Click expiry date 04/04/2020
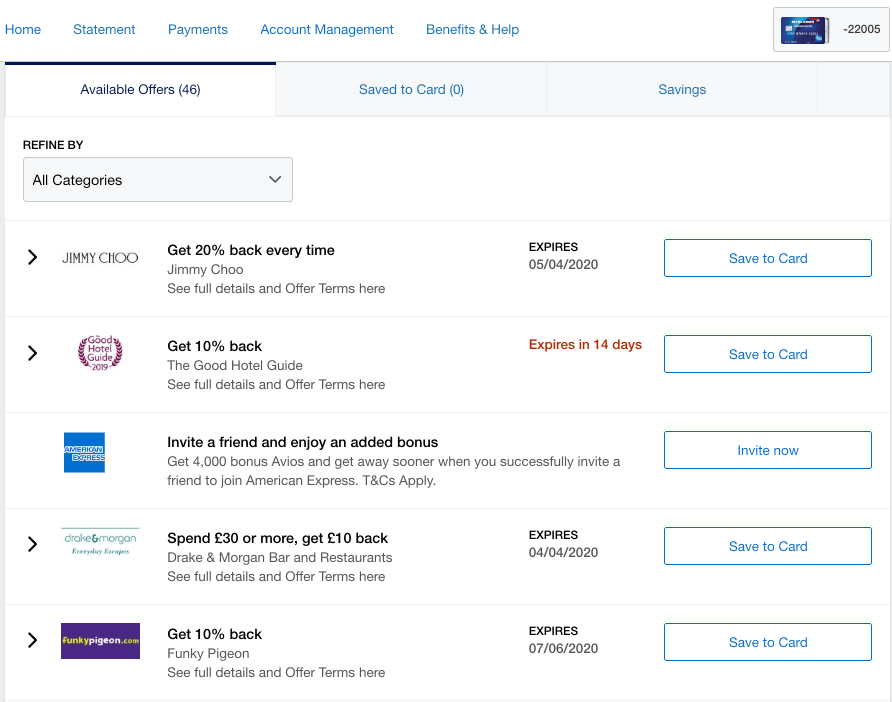The height and width of the screenshot is (702, 892). point(563,552)
